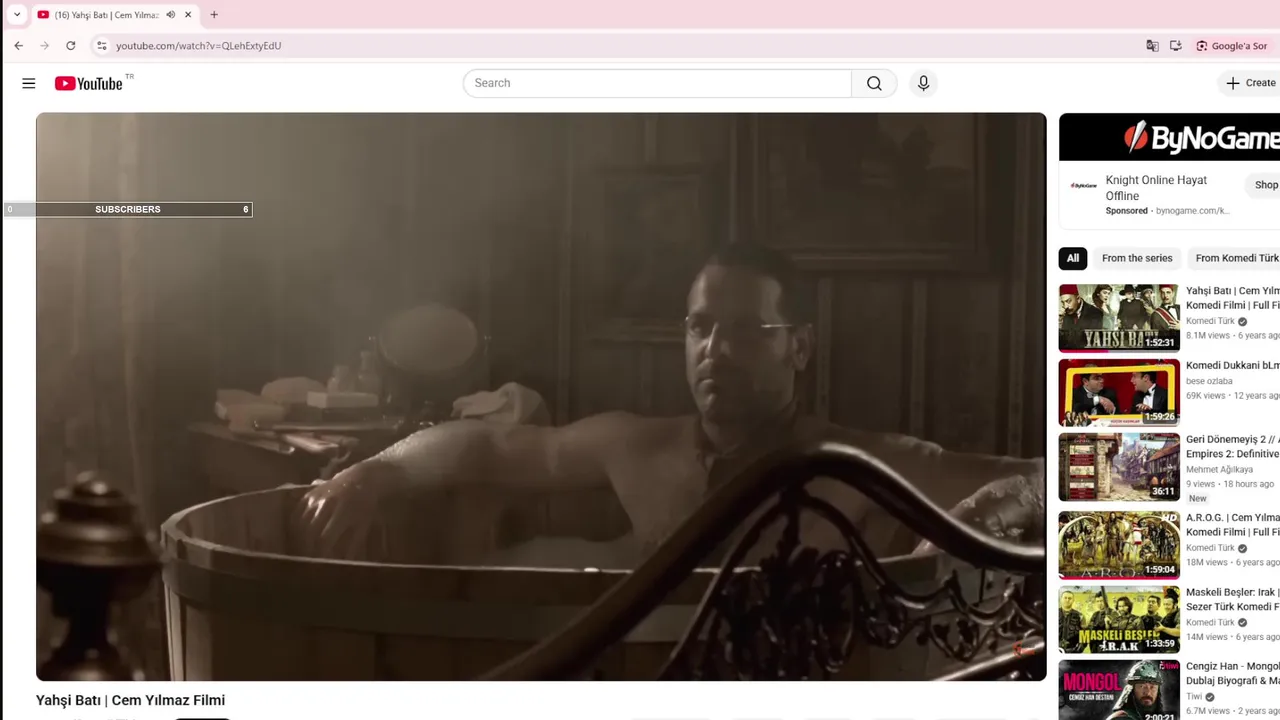This screenshot has width=1280, height=720.
Task: Open the Mongol Cengiz Han thumbnail
Action: tap(1119, 690)
